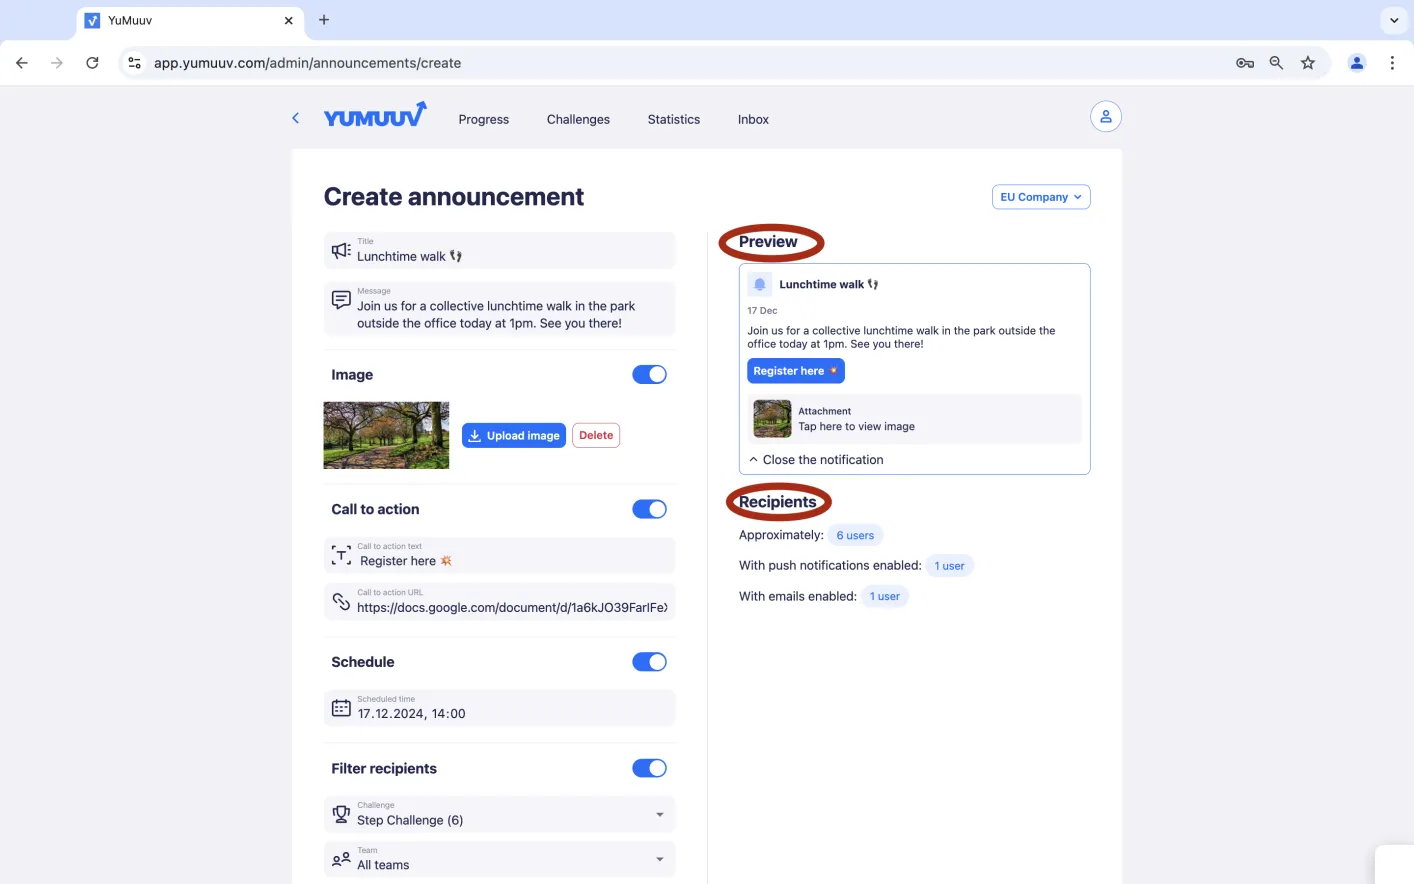Disable the Schedule switch

(x=649, y=662)
